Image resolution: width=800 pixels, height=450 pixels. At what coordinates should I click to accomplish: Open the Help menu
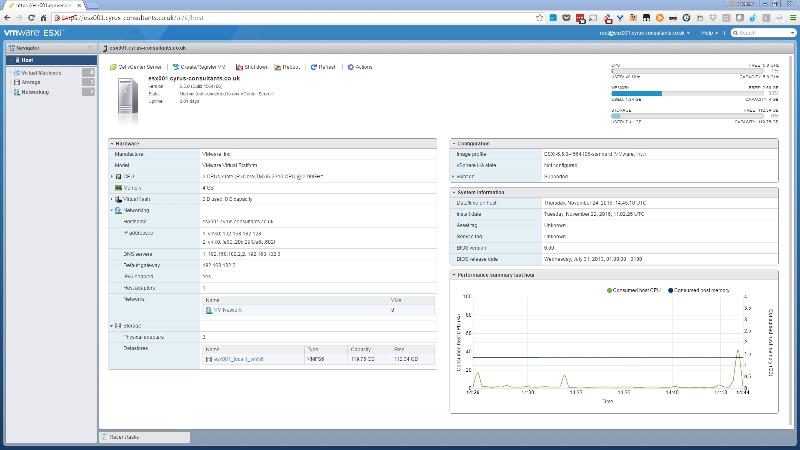[x=709, y=33]
